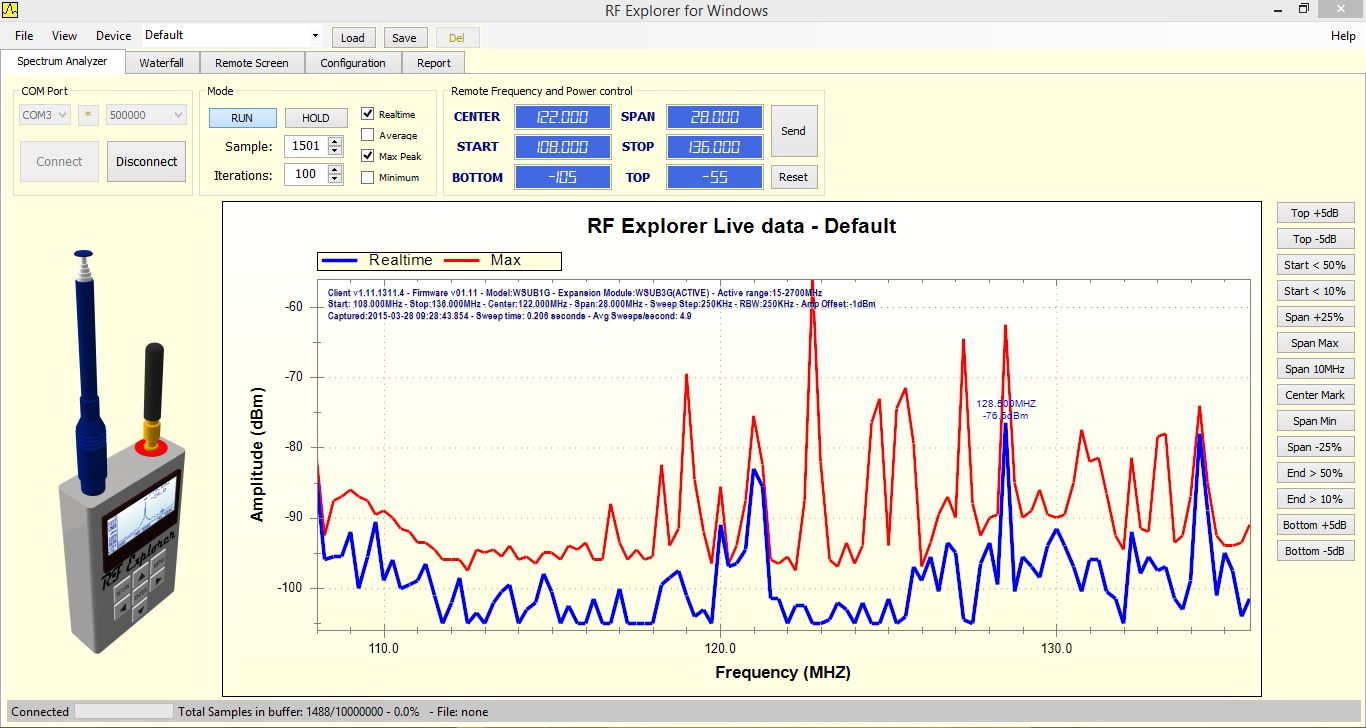The image size is (1366, 728).
Task: Click the Total Samples in buffer status text
Action: (299, 712)
